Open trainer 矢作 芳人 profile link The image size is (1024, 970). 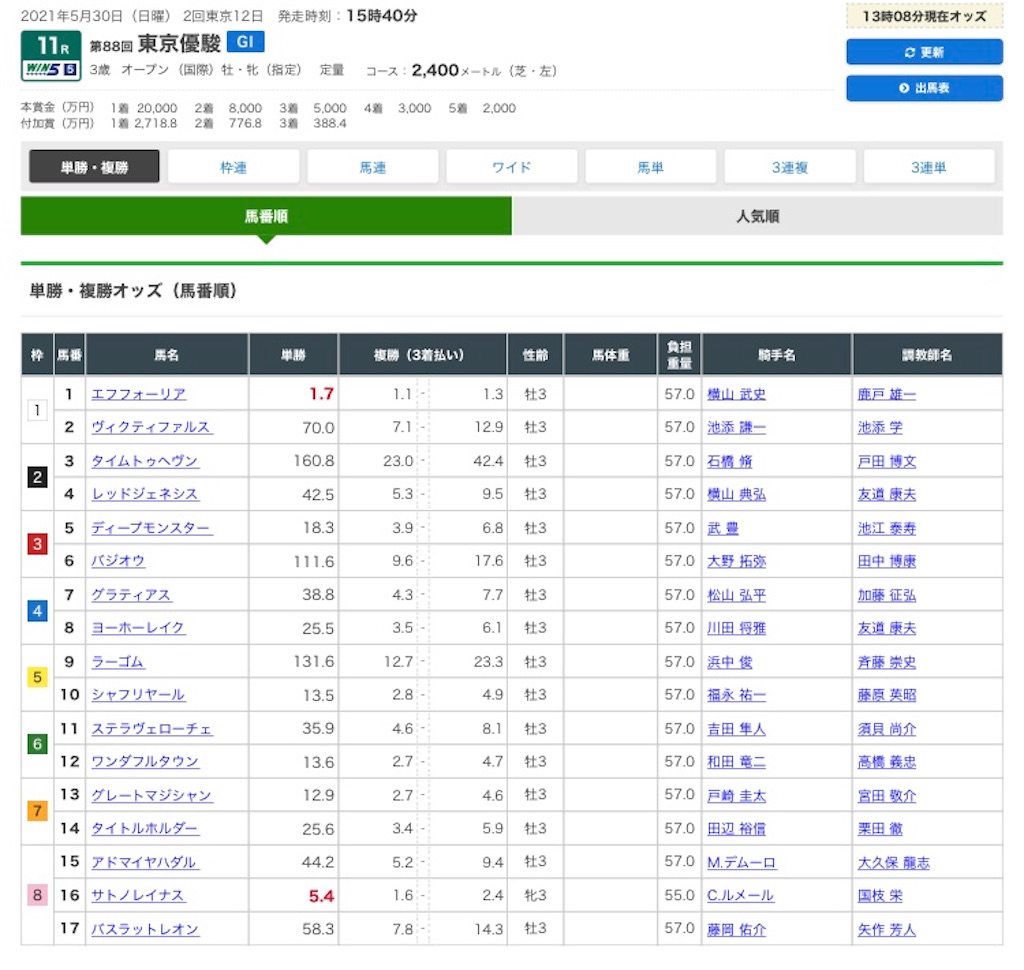886,929
